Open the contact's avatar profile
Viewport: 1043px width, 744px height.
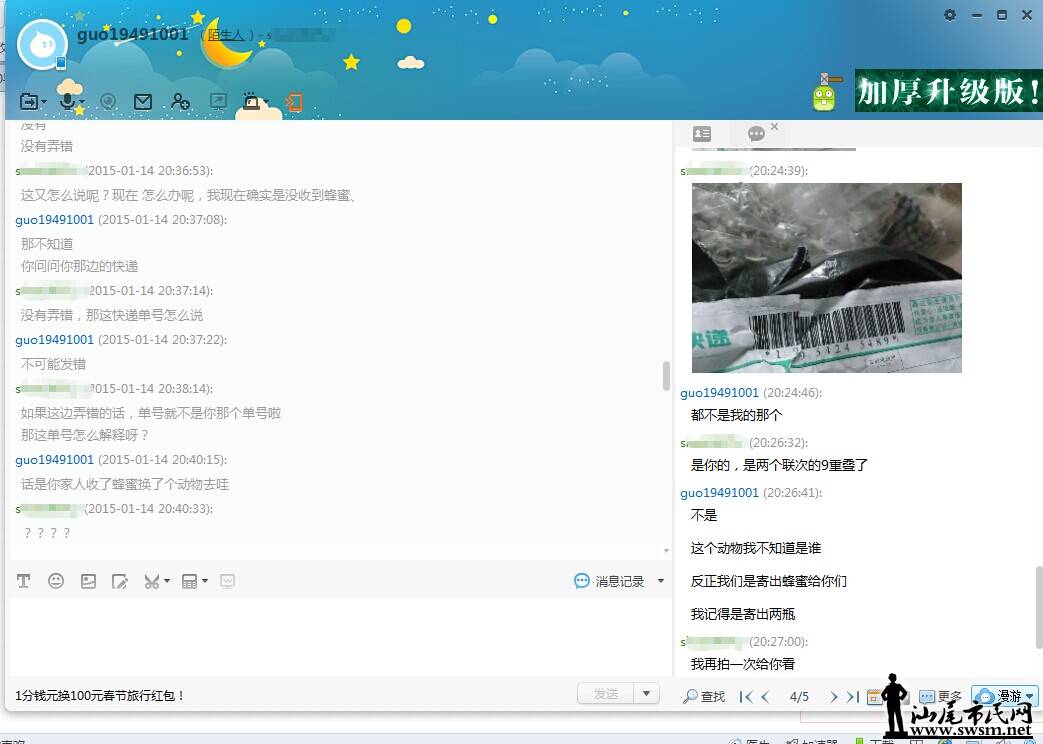[x=42, y=45]
